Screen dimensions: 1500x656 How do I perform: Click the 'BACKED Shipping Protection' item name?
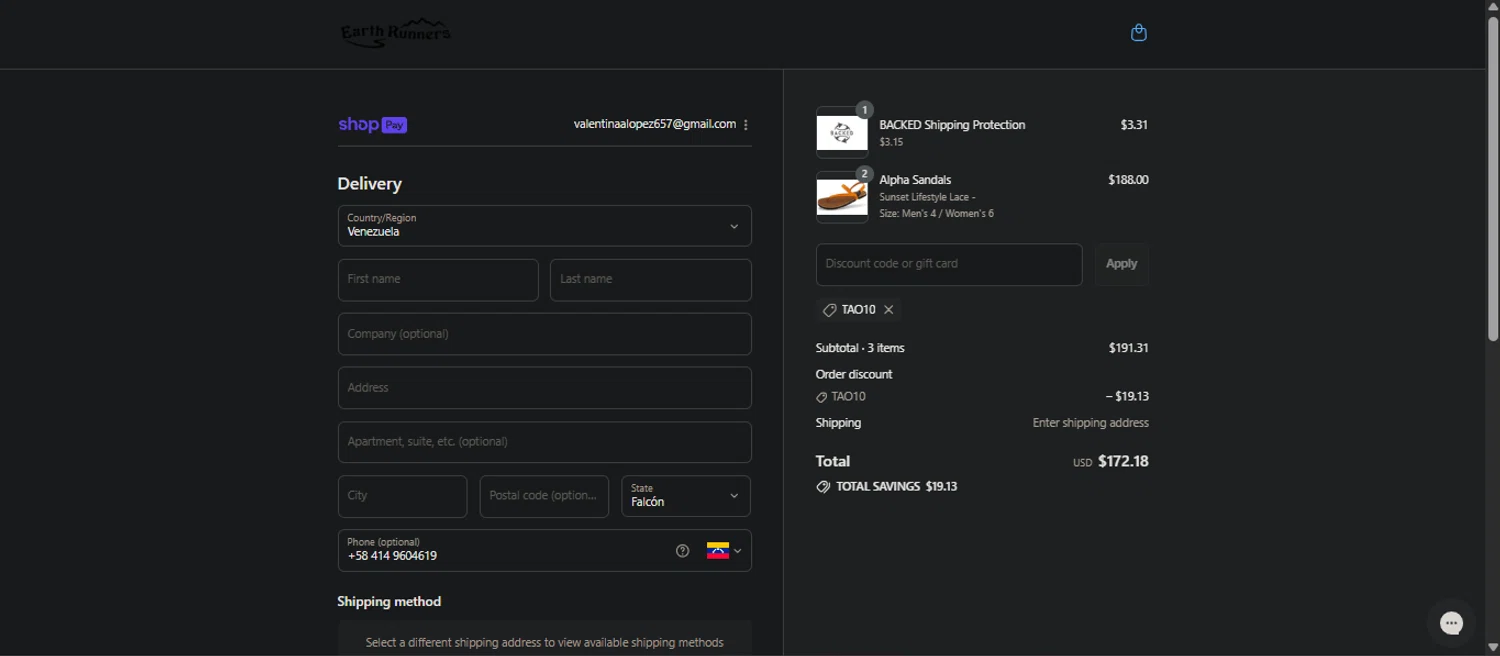[952, 125]
